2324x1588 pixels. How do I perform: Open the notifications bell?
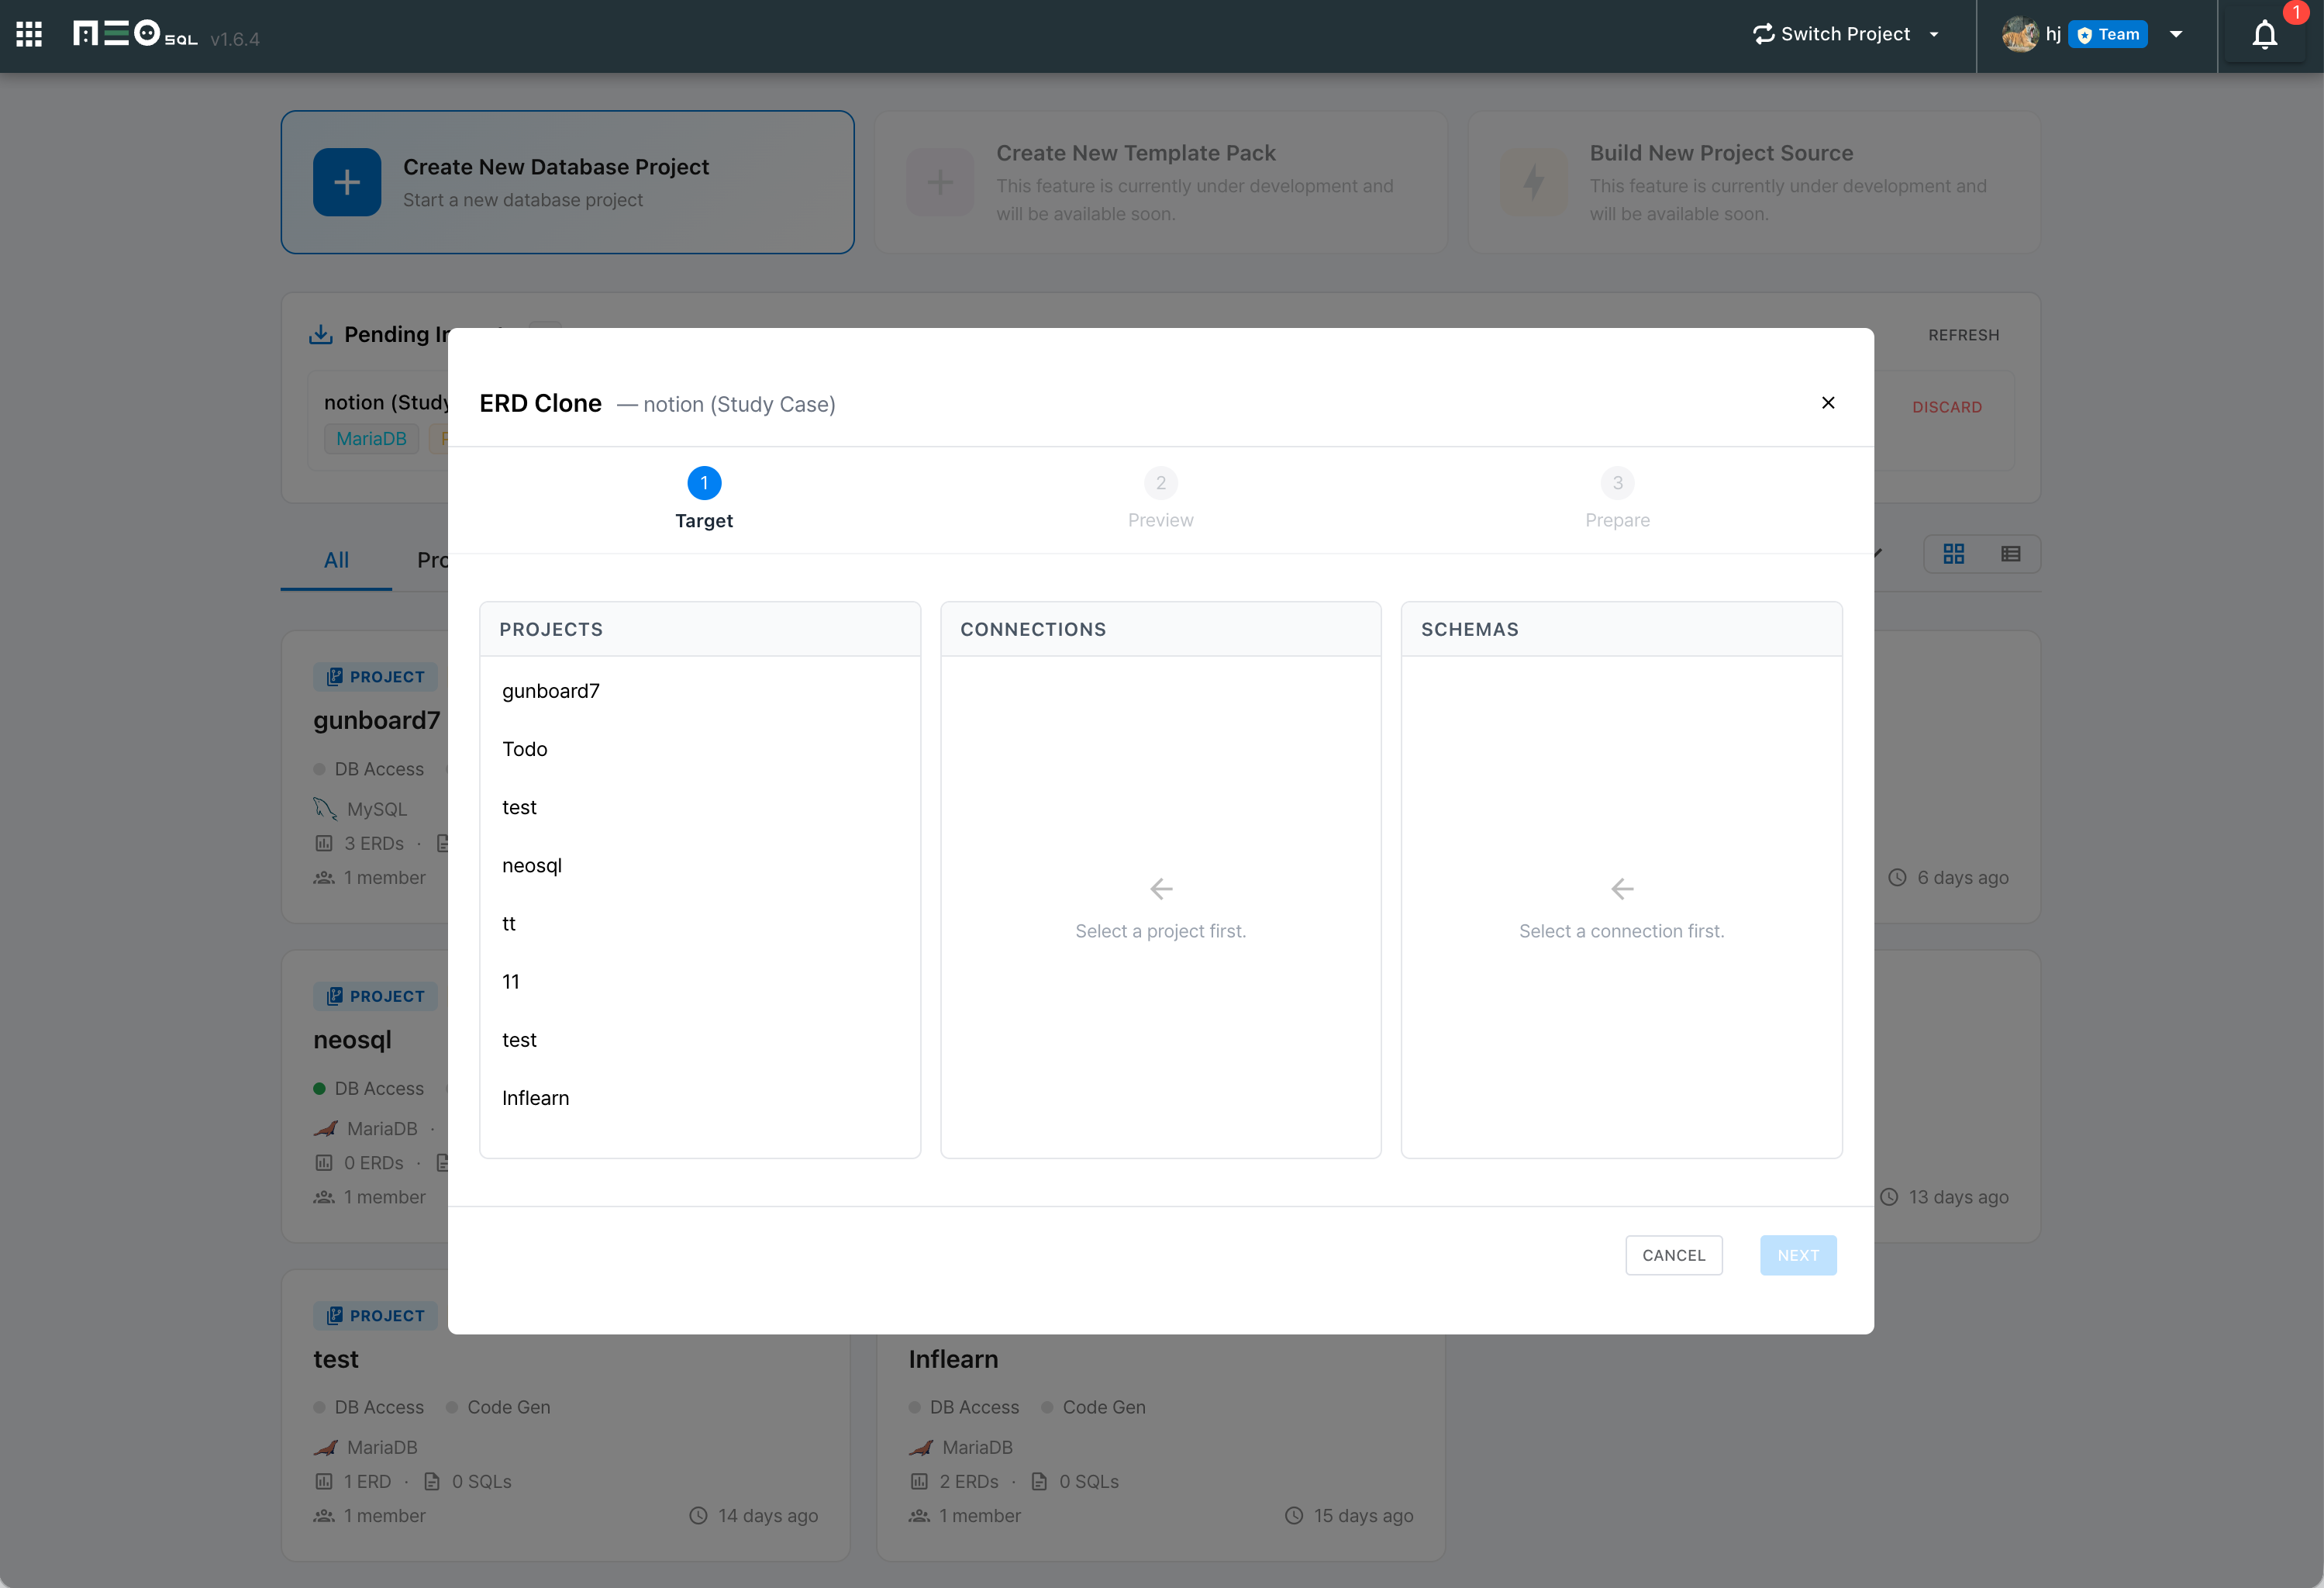(2265, 35)
